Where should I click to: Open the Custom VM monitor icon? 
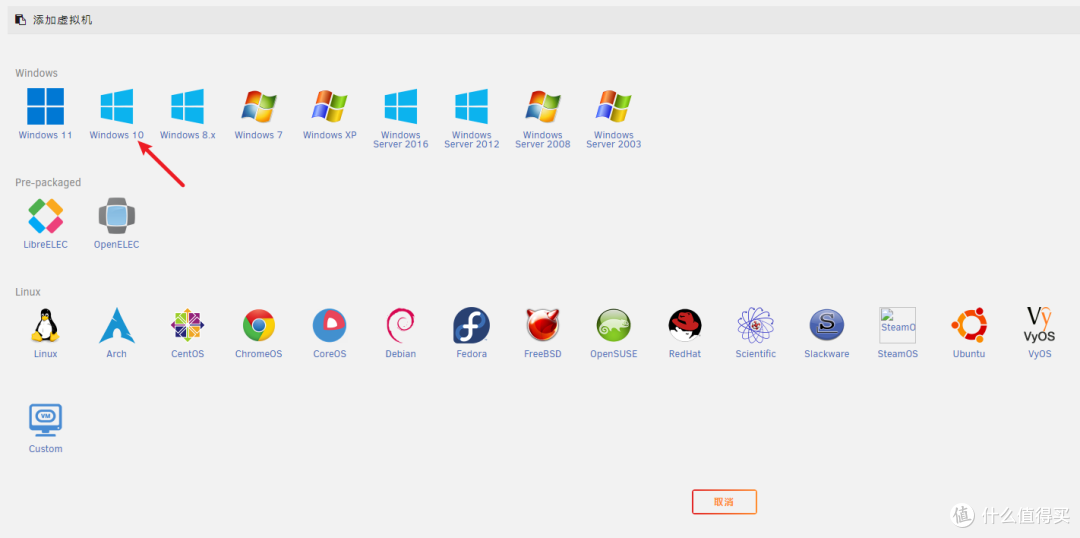tap(45, 420)
